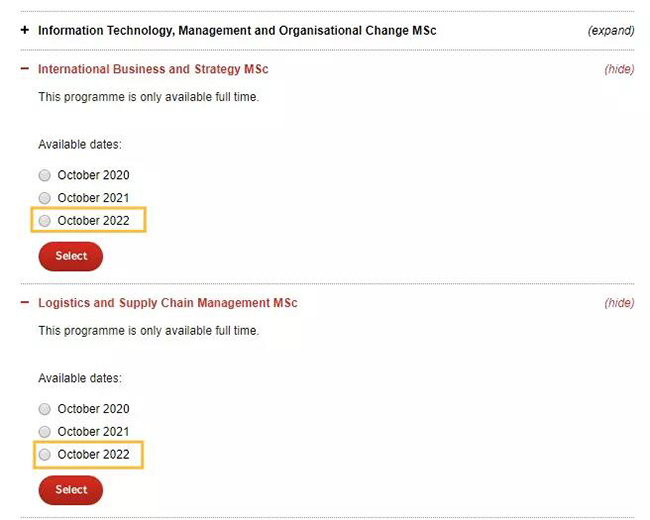Click 'Available dates:' label in Logistics section
The width and height of the screenshot is (650, 520).
[x=80, y=378]
